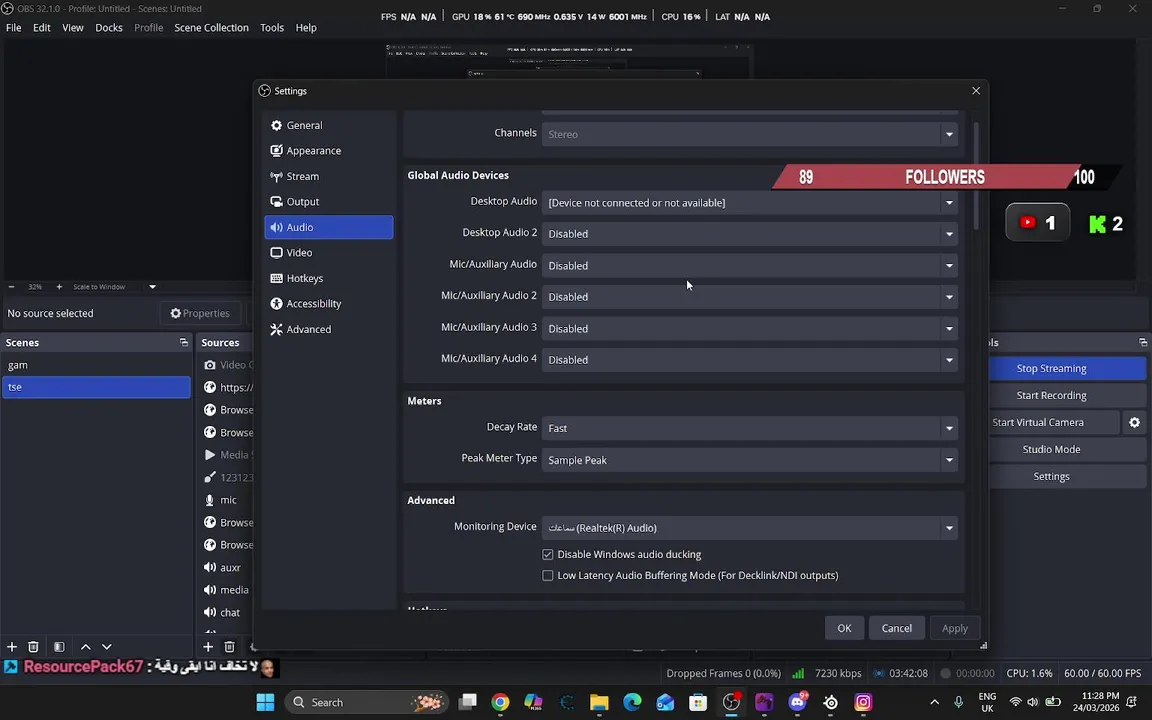This screenshot has height=720, width=1152.
Task: Select the chat source row
Action: (x=226, y=613)
